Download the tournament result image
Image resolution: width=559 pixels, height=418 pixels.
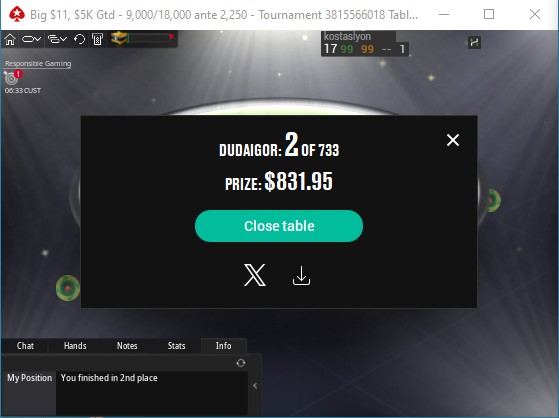coord(301,276)
